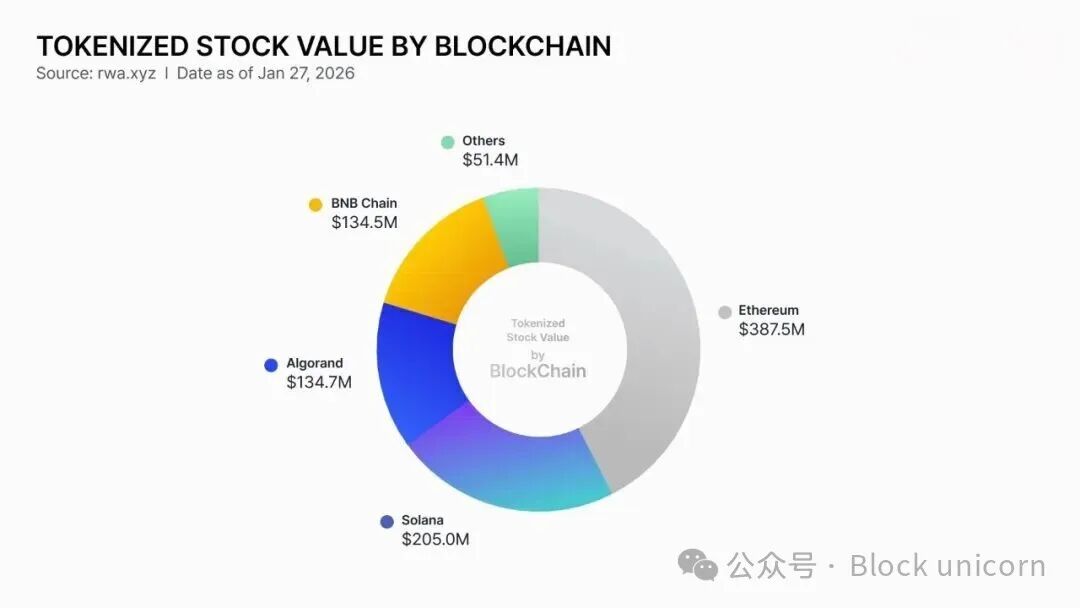Click the $205.0M Solana value
Screen dimensions: 1080x608
point(435,539)
